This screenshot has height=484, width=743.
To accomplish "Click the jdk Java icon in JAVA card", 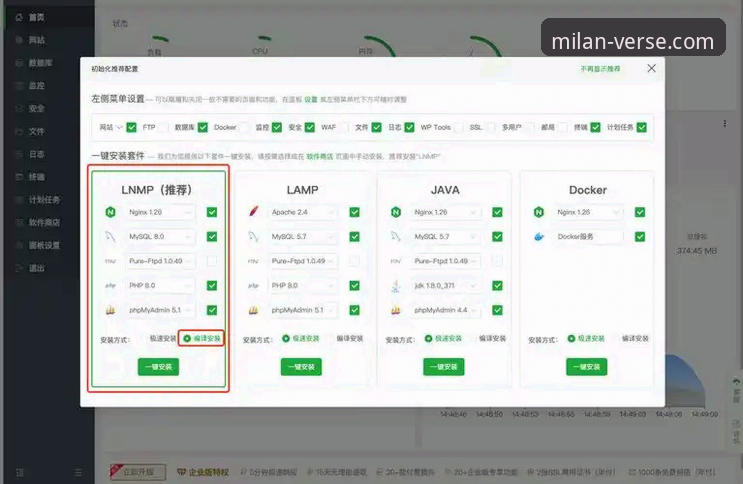I will 396,285.
